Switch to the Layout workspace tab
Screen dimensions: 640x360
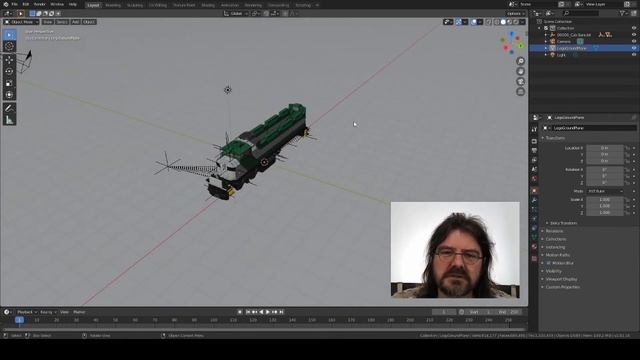[x=93, y=5]
